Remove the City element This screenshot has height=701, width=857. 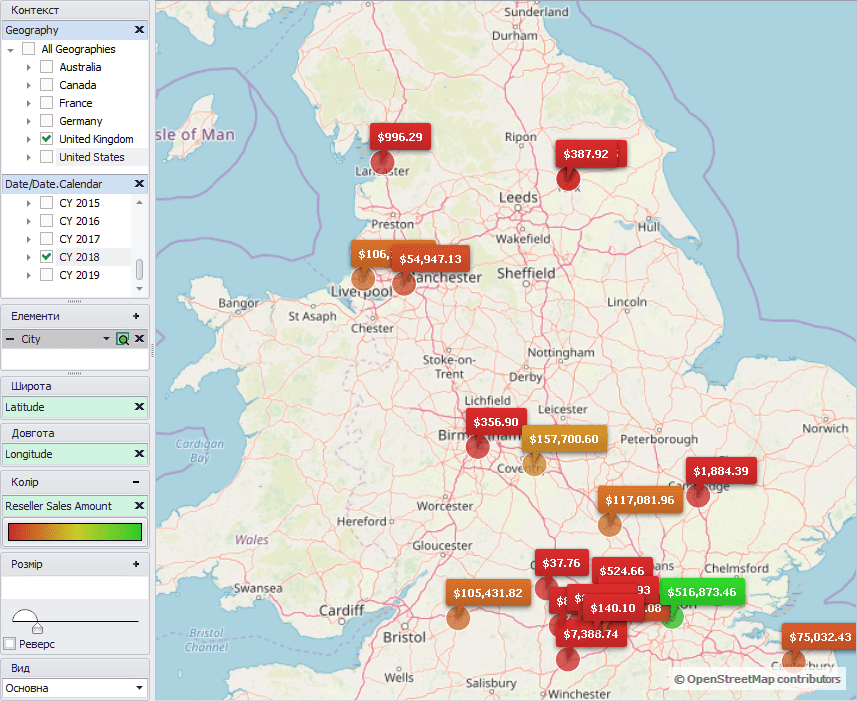pos(139,339)
